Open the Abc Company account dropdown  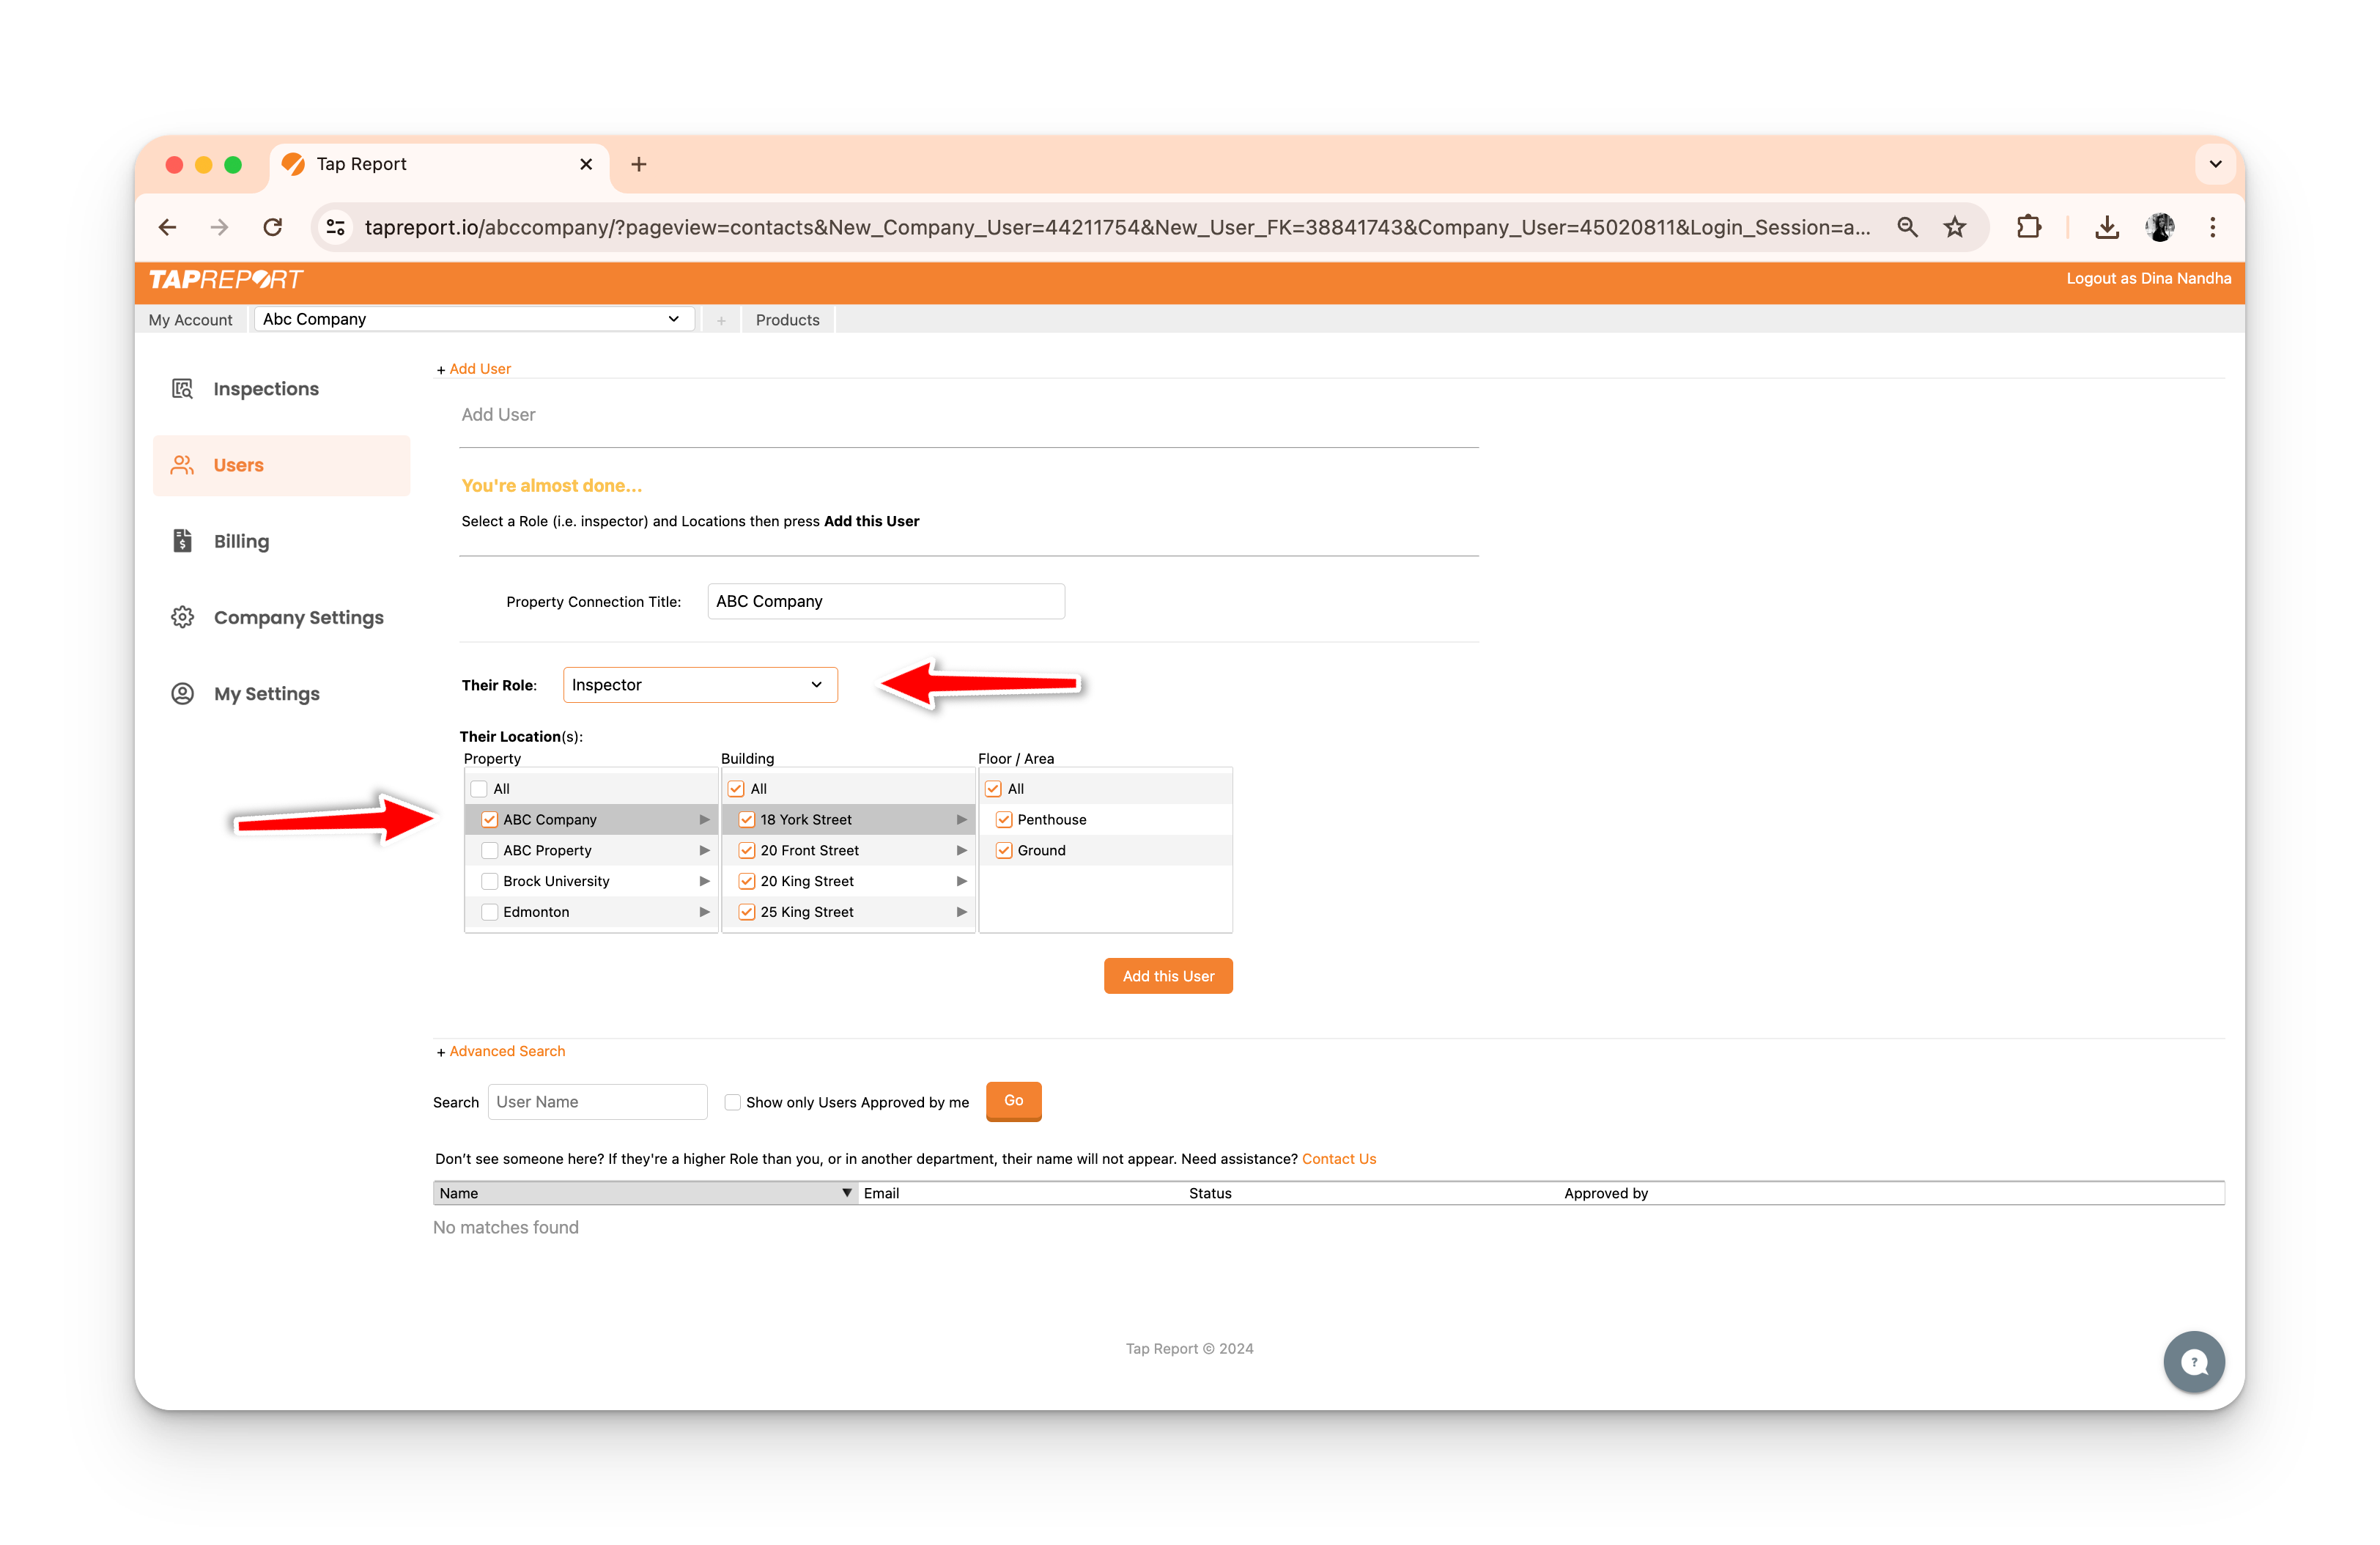click(473, 319)
